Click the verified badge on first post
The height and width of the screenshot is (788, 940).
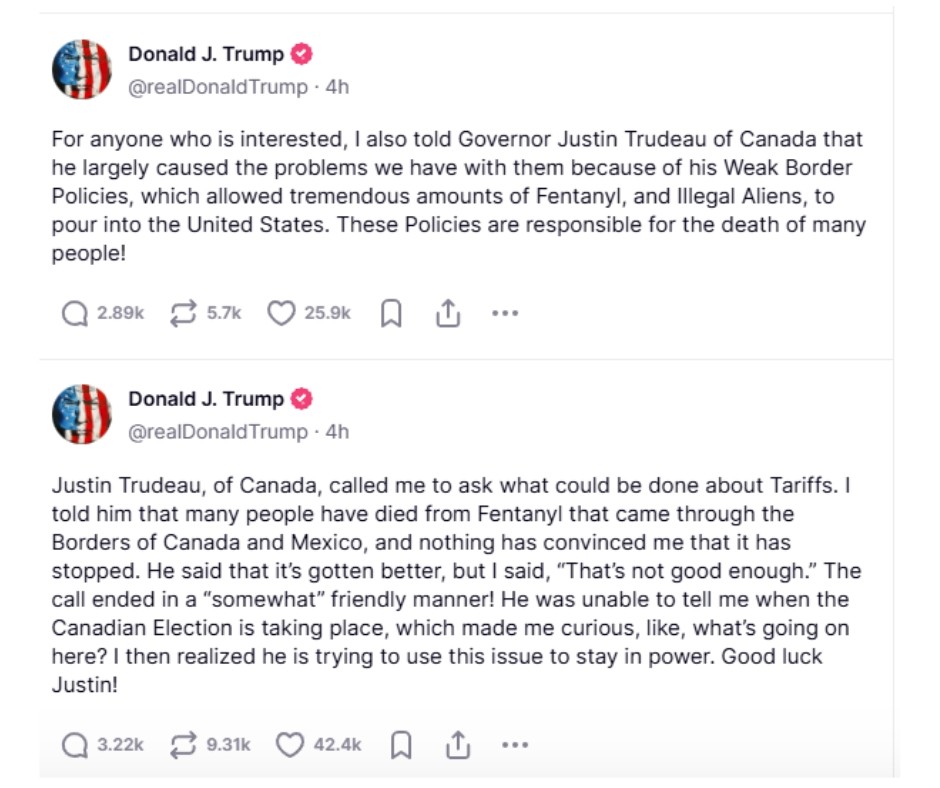tap(302, 54)
